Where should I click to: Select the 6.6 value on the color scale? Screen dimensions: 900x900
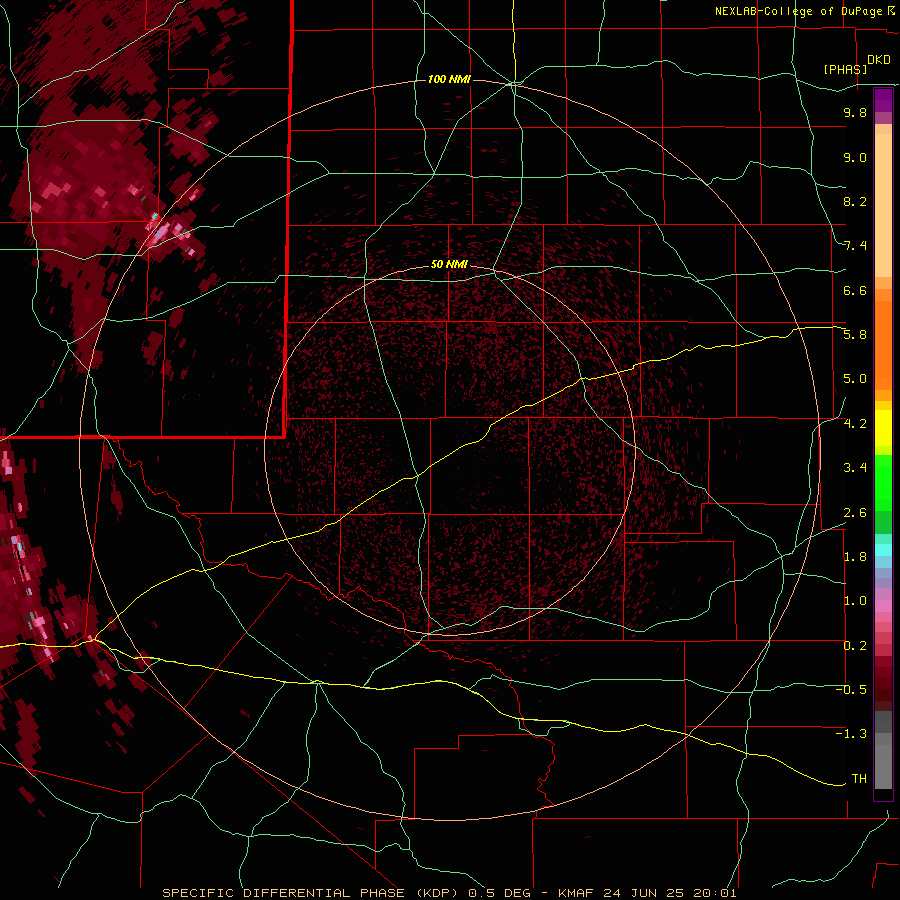point(855,290)
